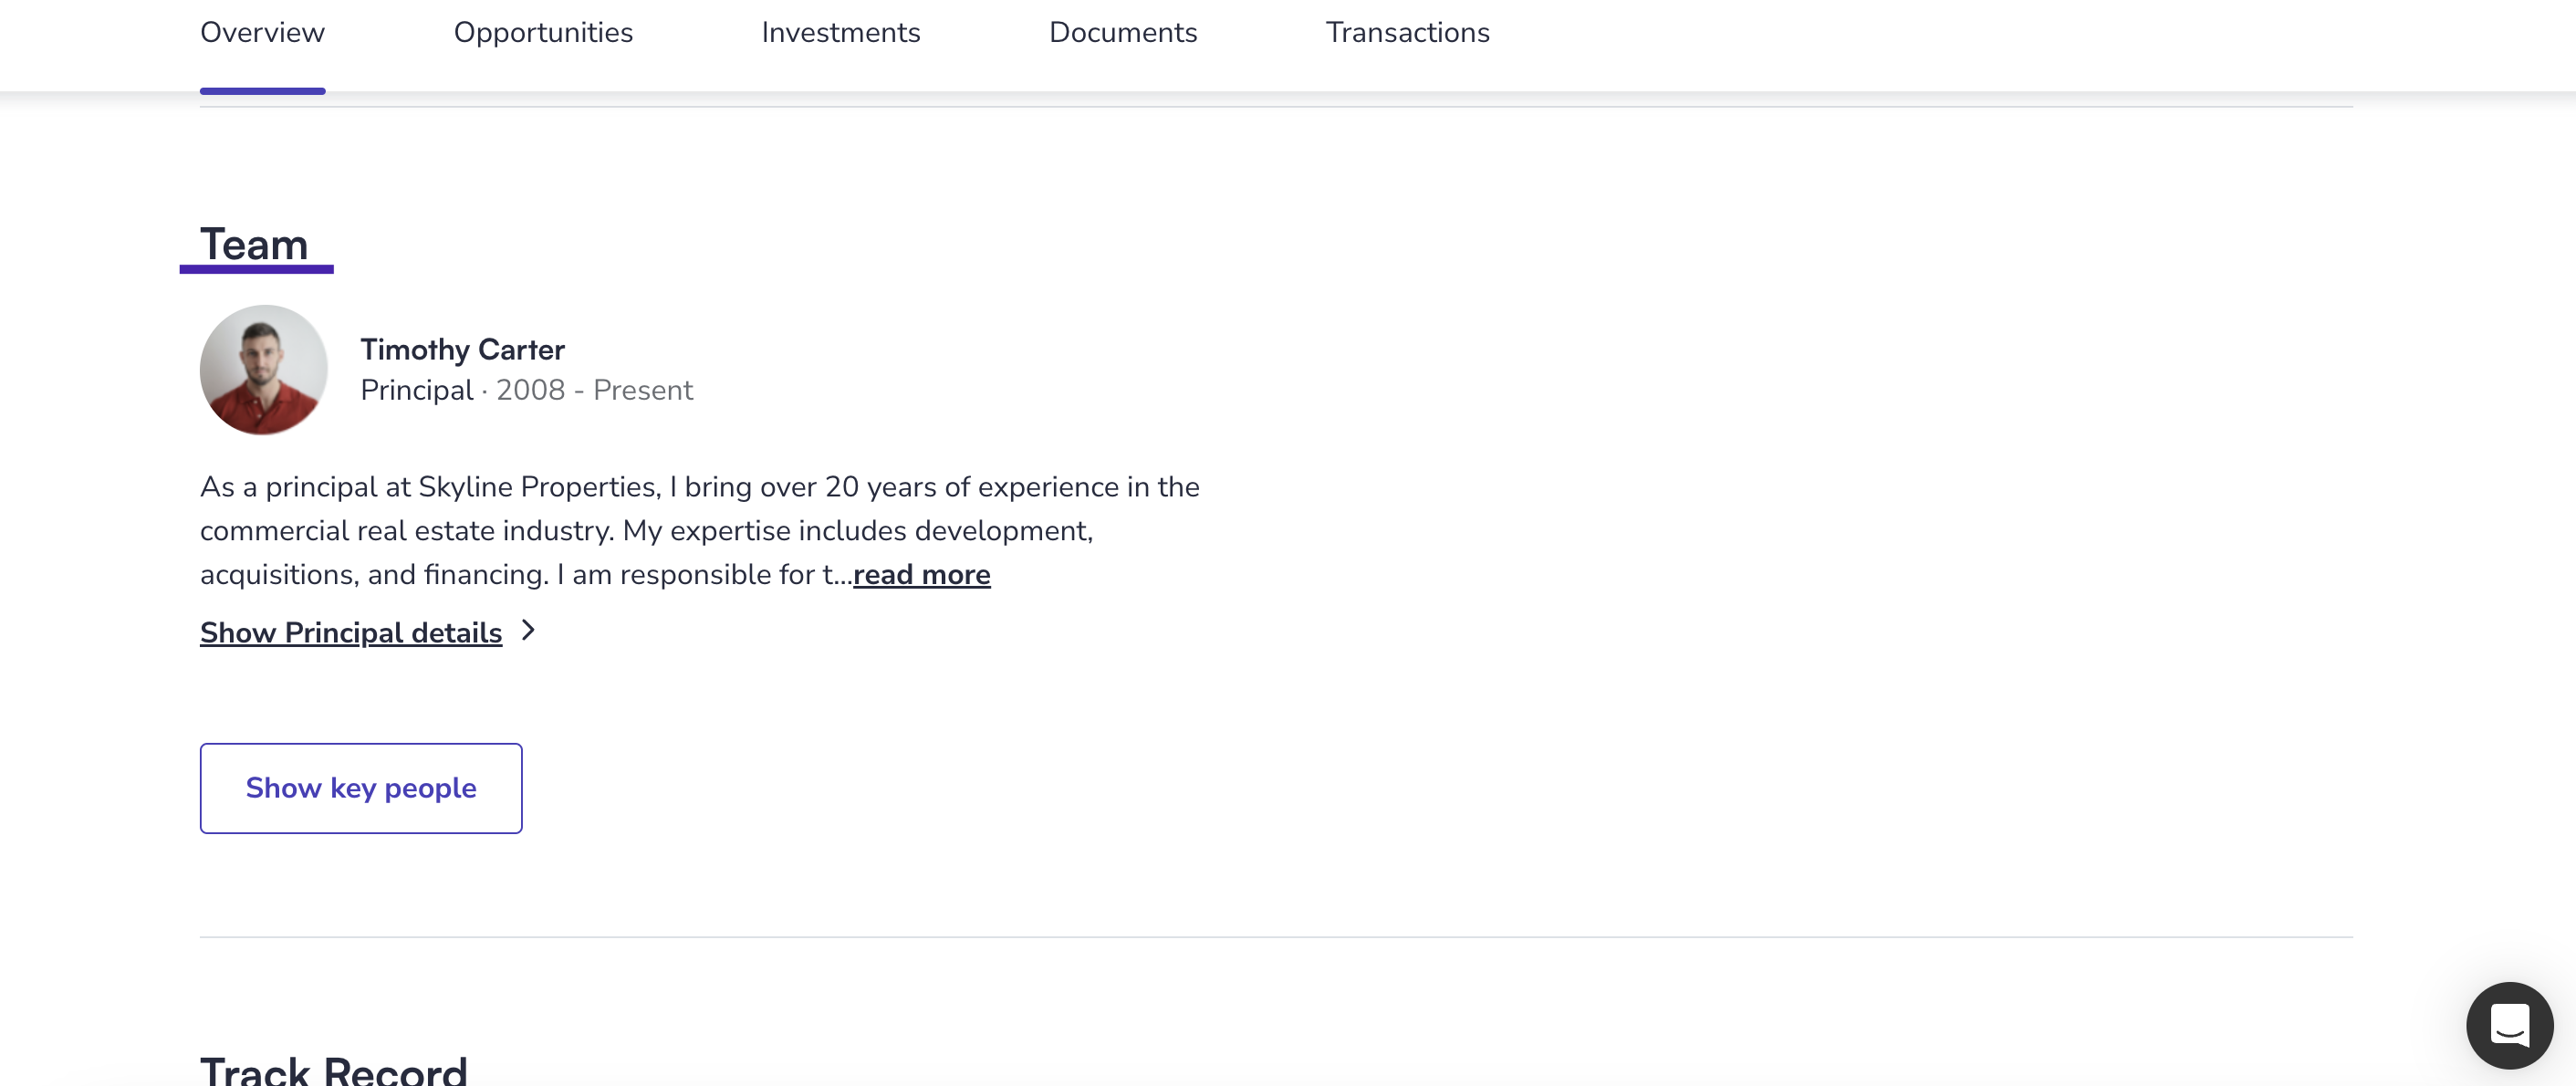Open the chat support widget icon
The width and height of the screenshot is (2576, 1086).
(2509, 1025)
